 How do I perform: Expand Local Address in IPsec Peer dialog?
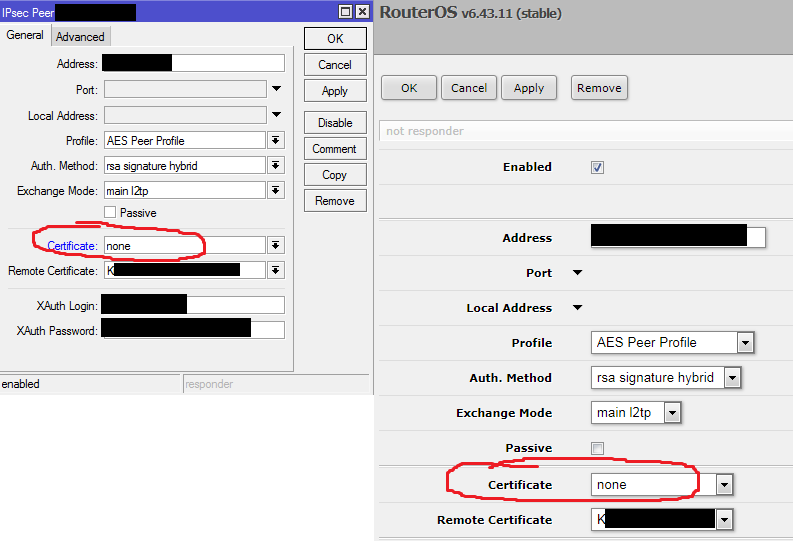(x=276, y=114)
